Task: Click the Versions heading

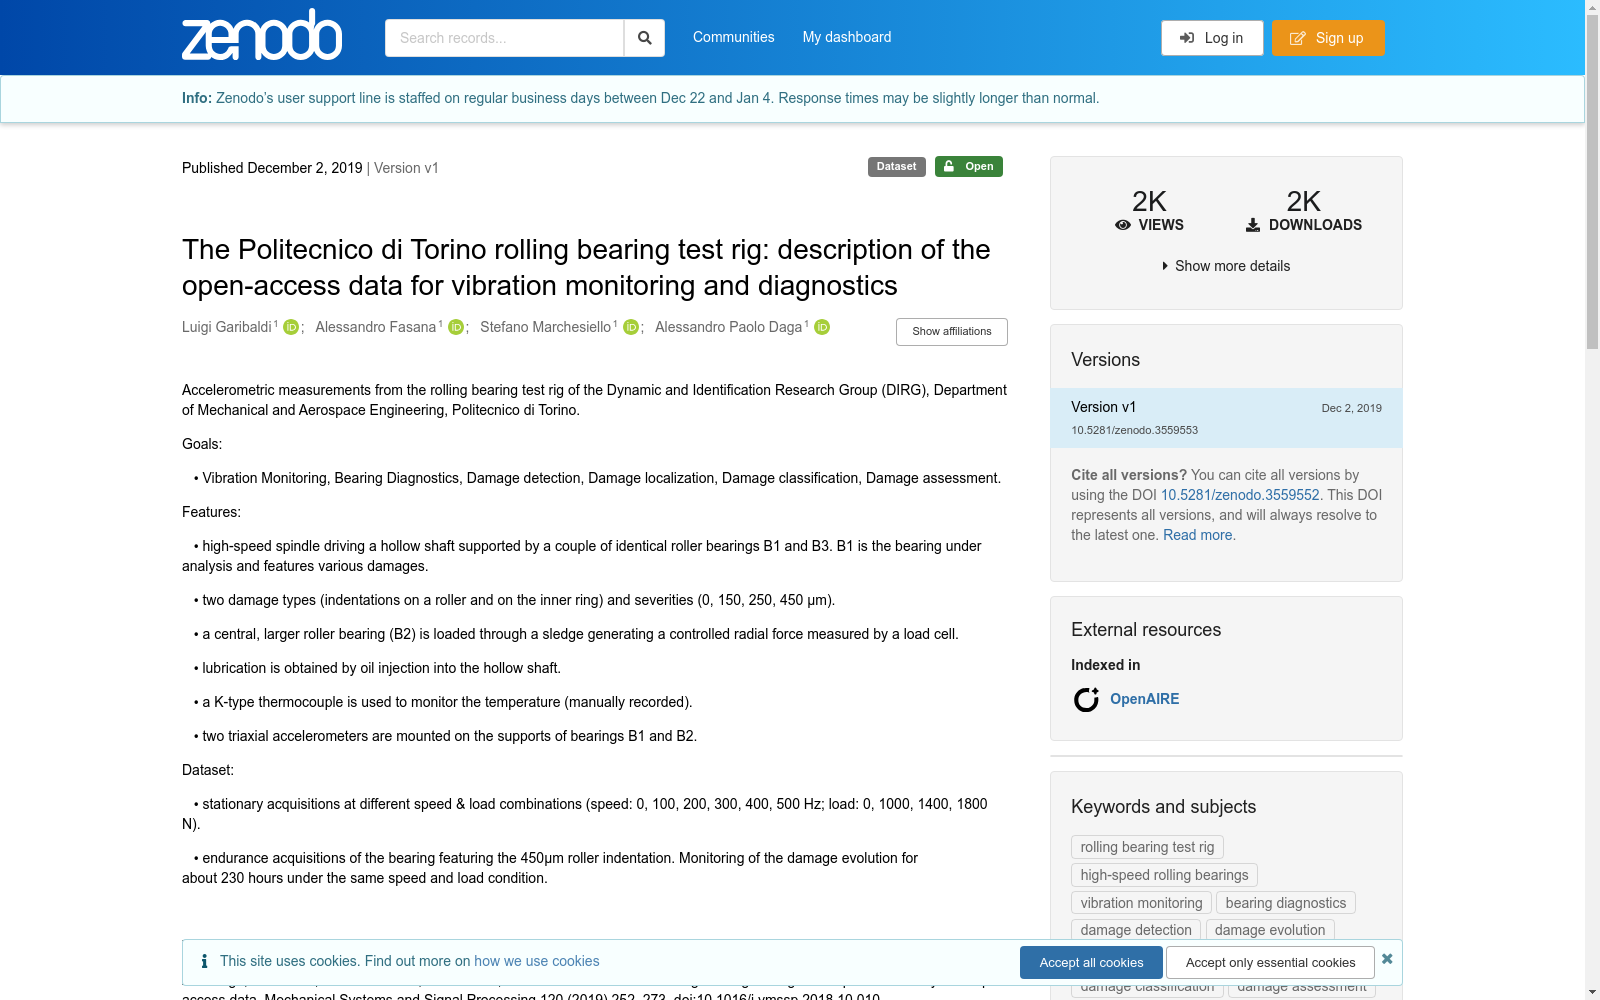Action: (x=1105, y=360)
